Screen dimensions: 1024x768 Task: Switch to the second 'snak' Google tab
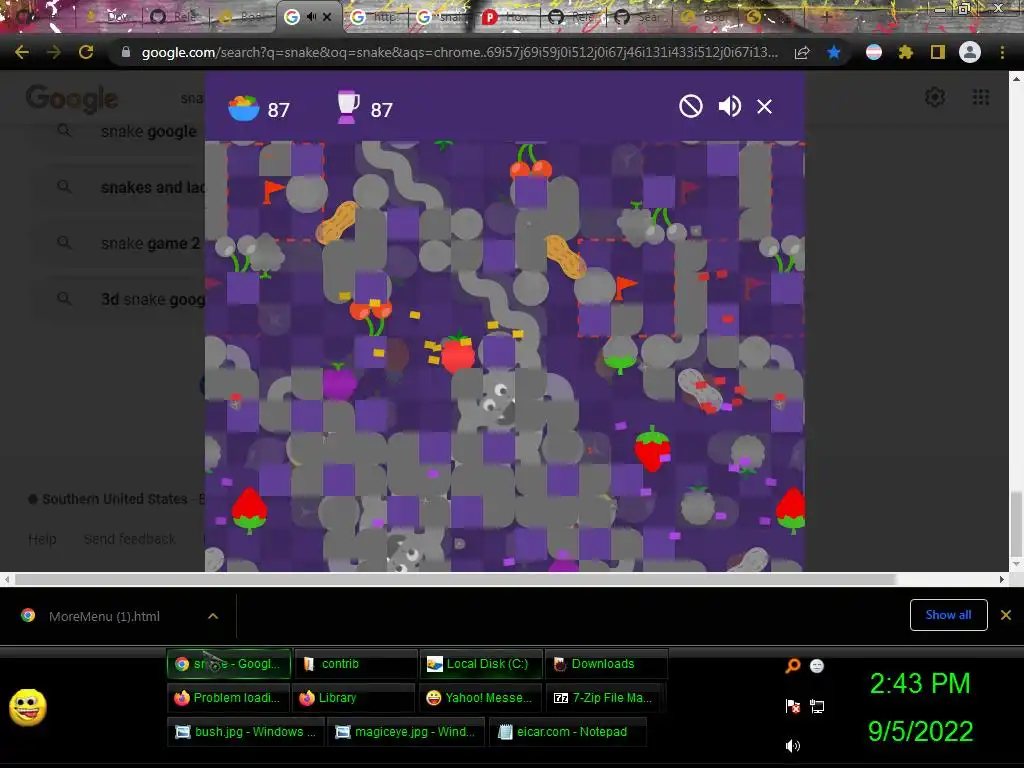tap(441, 17)
